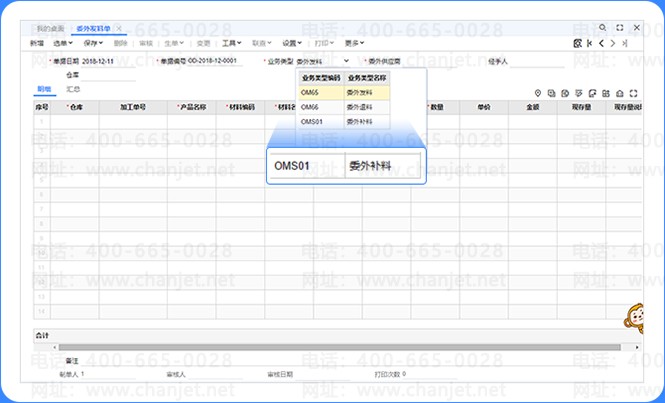Expand grid with corner-brackets fullscreen icon
Viewport: 665px width, 403px height.
tap(634, 93)
